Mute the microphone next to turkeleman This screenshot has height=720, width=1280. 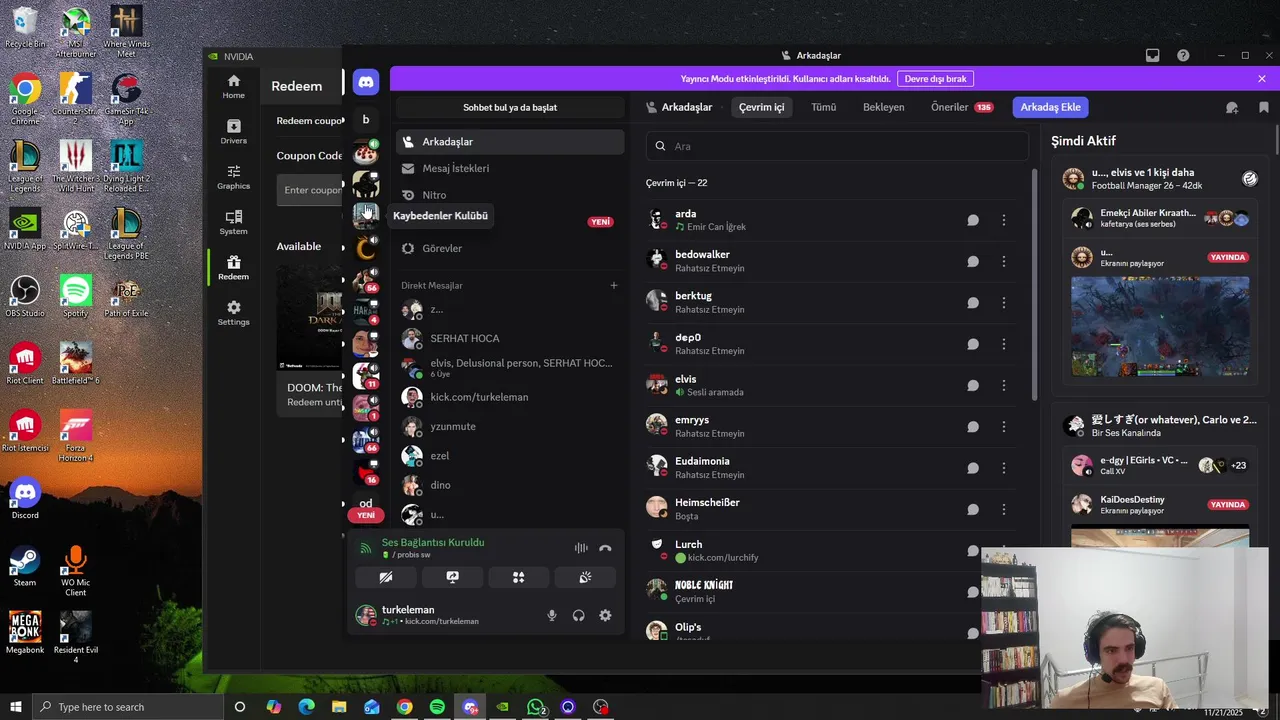point(551,616)
